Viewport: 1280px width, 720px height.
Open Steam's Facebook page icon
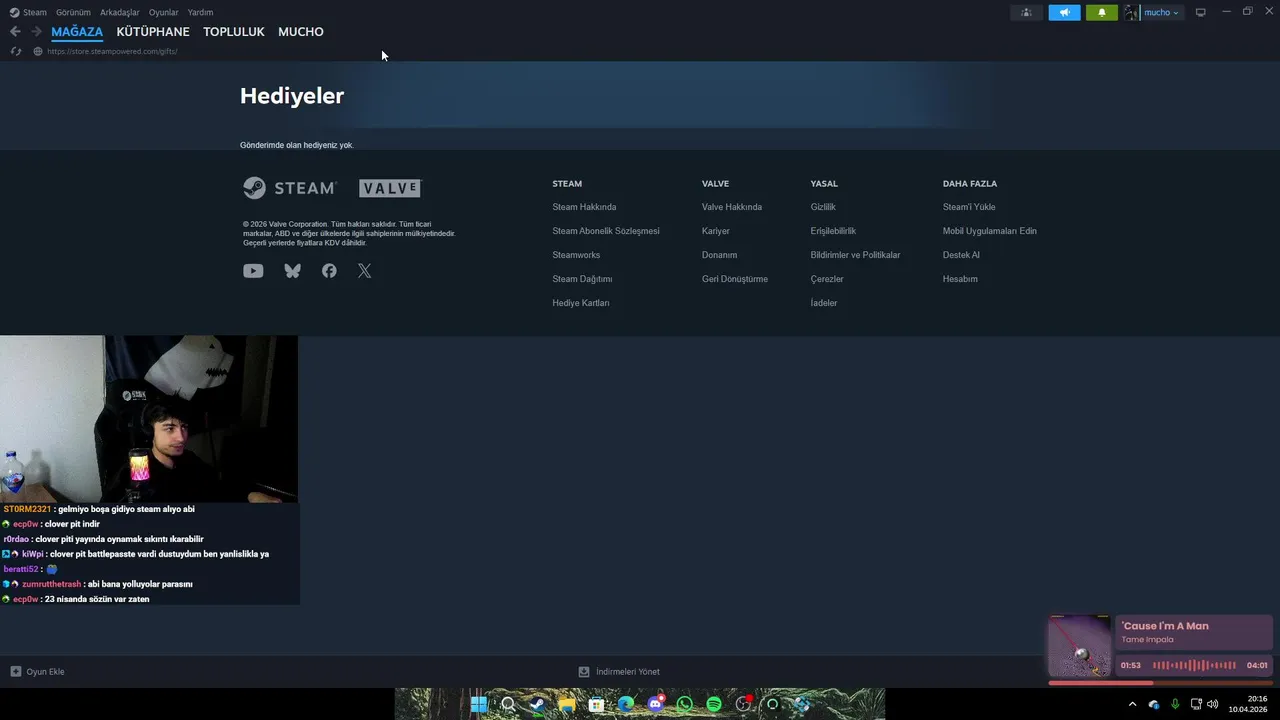pos(329,271)
